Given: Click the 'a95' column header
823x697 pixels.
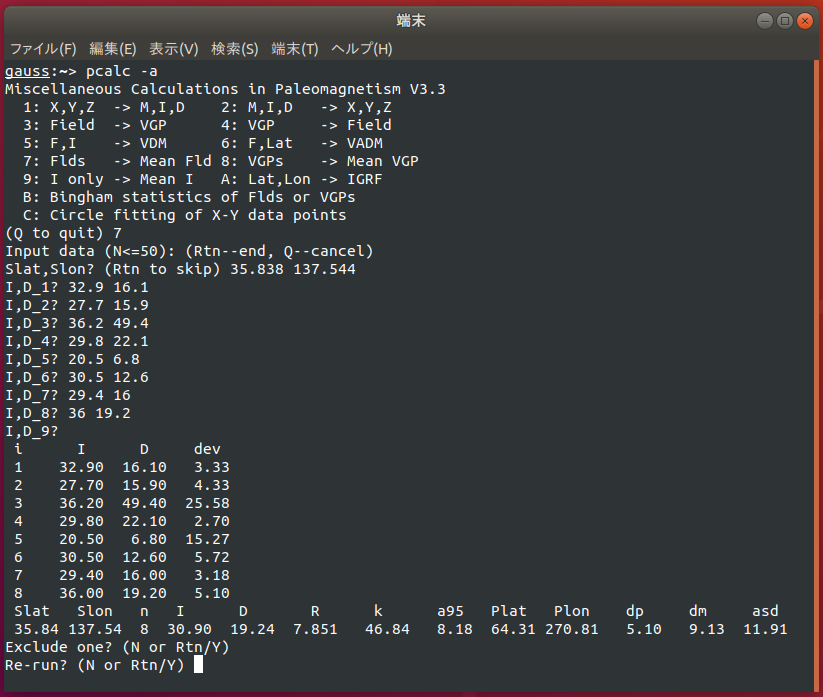Looking at the screenshot, I should pyautogui.click(x=450, y=611).
